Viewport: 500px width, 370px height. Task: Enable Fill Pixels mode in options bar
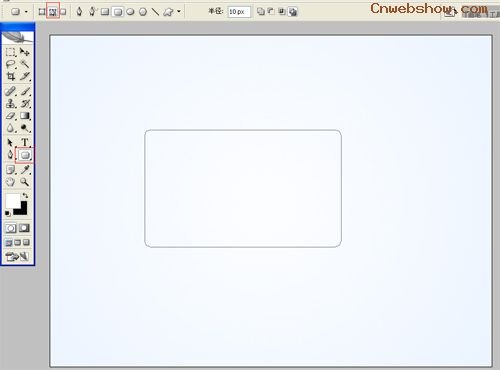63,12
